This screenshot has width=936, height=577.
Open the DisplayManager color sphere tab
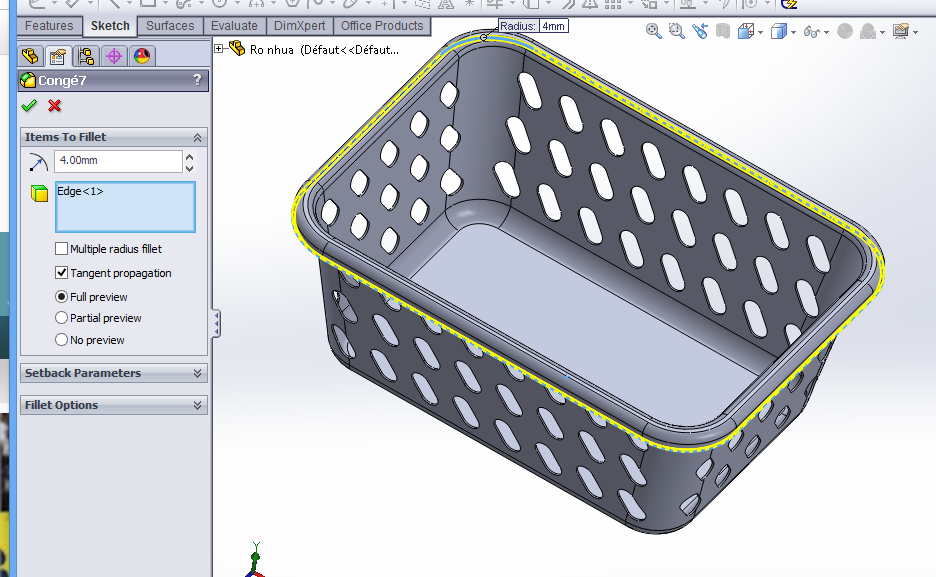(x=142, y=56)
